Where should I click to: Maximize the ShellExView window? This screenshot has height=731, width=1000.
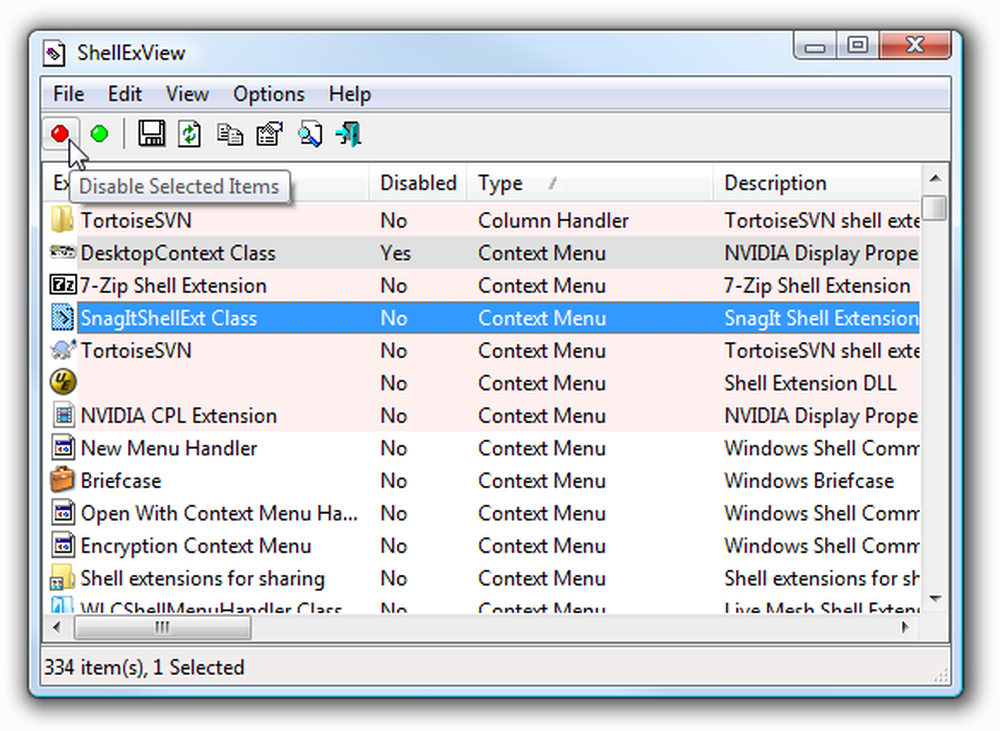click(858, 46)
